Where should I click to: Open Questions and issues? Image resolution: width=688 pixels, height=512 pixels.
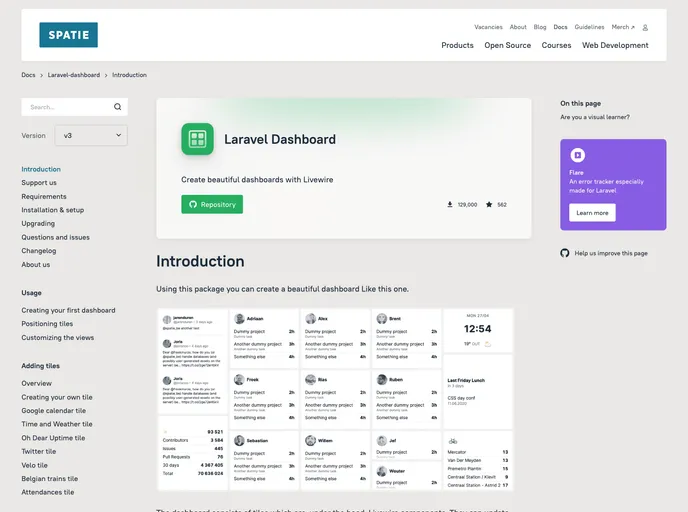[x=55, y=237]
